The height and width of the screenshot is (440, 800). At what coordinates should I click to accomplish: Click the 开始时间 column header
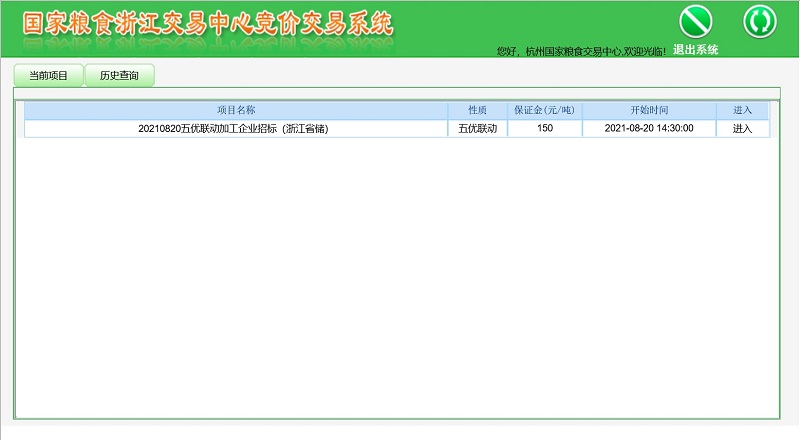click(x=649, y=110)
